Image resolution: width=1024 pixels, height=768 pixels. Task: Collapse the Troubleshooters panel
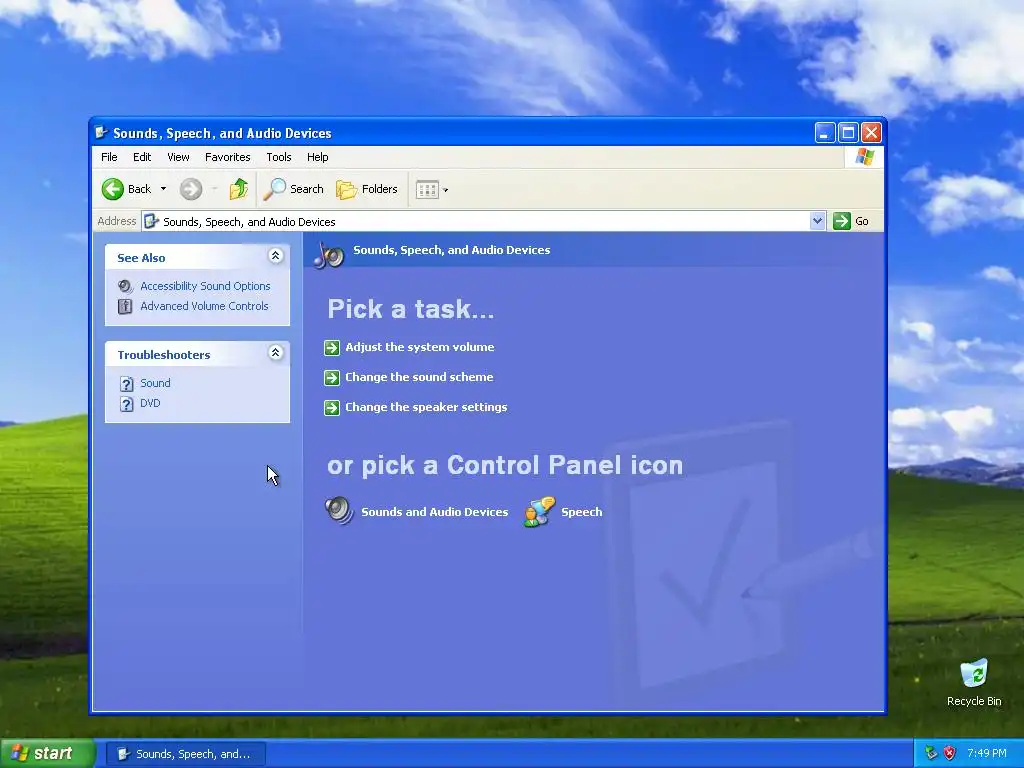[276, 353]
